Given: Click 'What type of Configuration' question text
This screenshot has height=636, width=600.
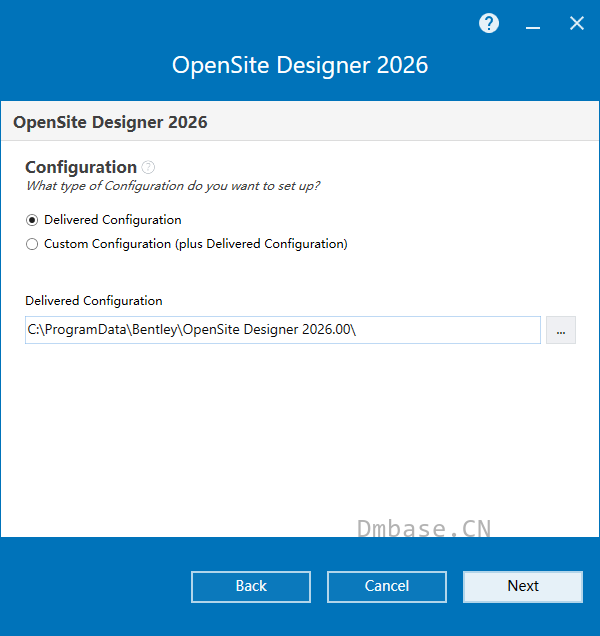Looking at the screenshot, I should tap(173, 186).
